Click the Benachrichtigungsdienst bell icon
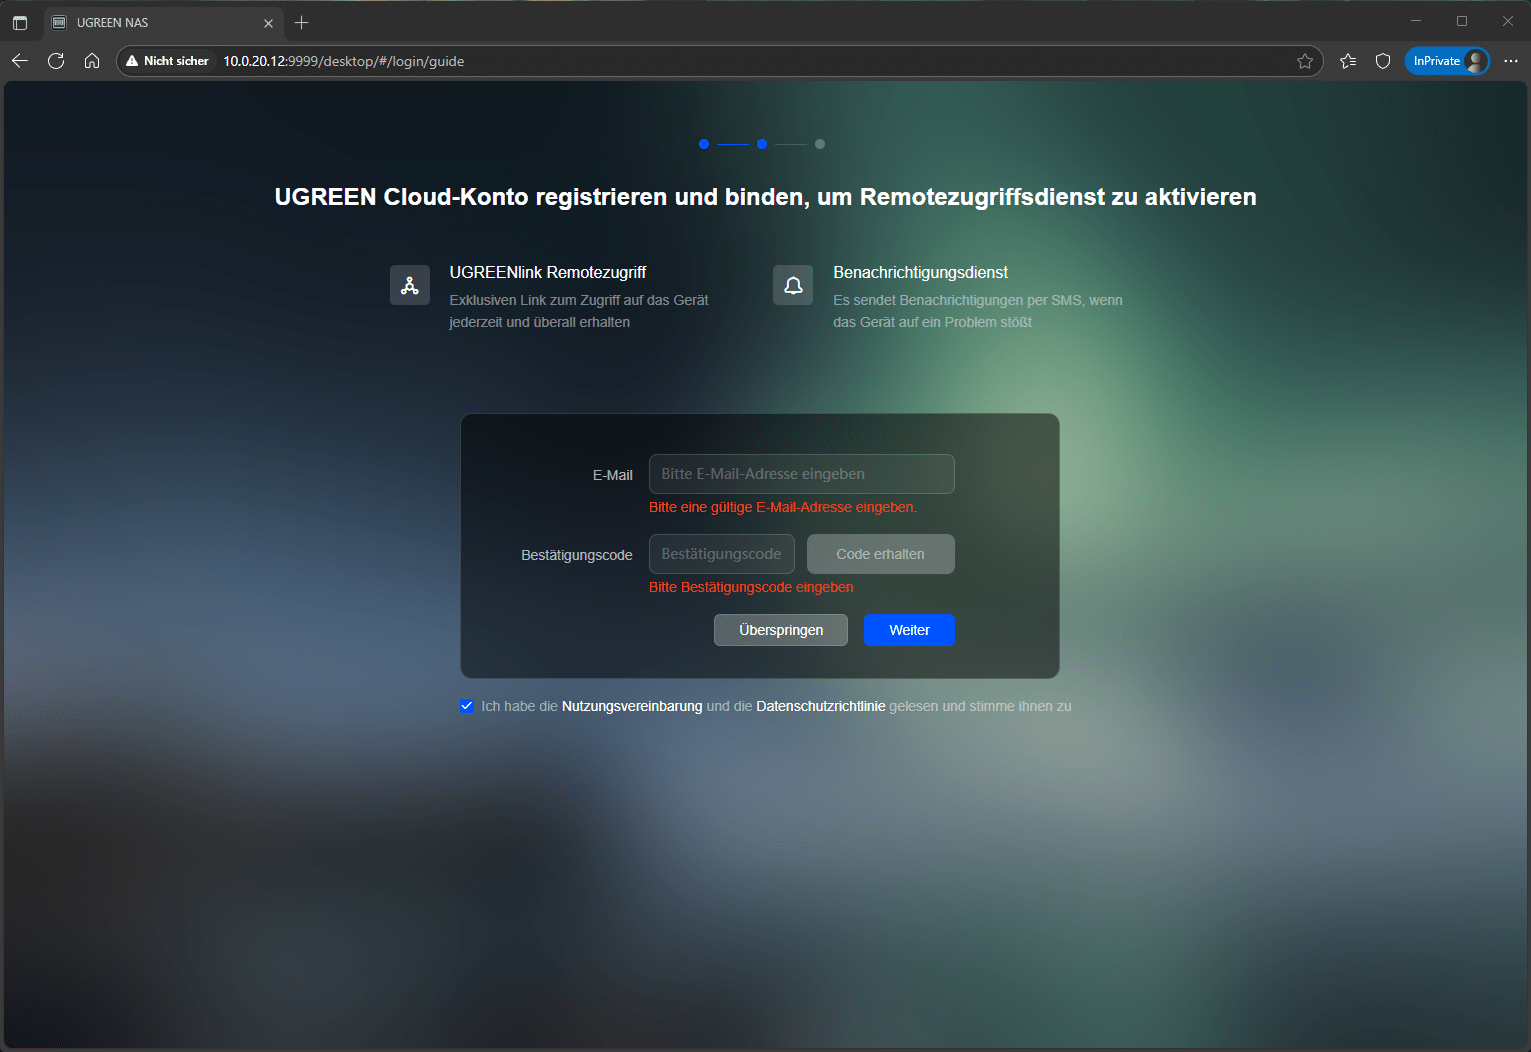 792,286
